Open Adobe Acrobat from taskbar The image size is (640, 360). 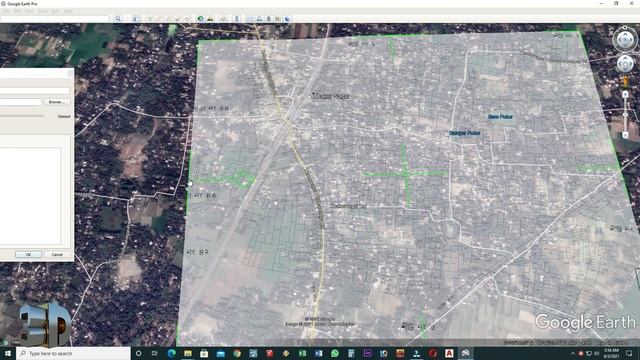(449, 353)
